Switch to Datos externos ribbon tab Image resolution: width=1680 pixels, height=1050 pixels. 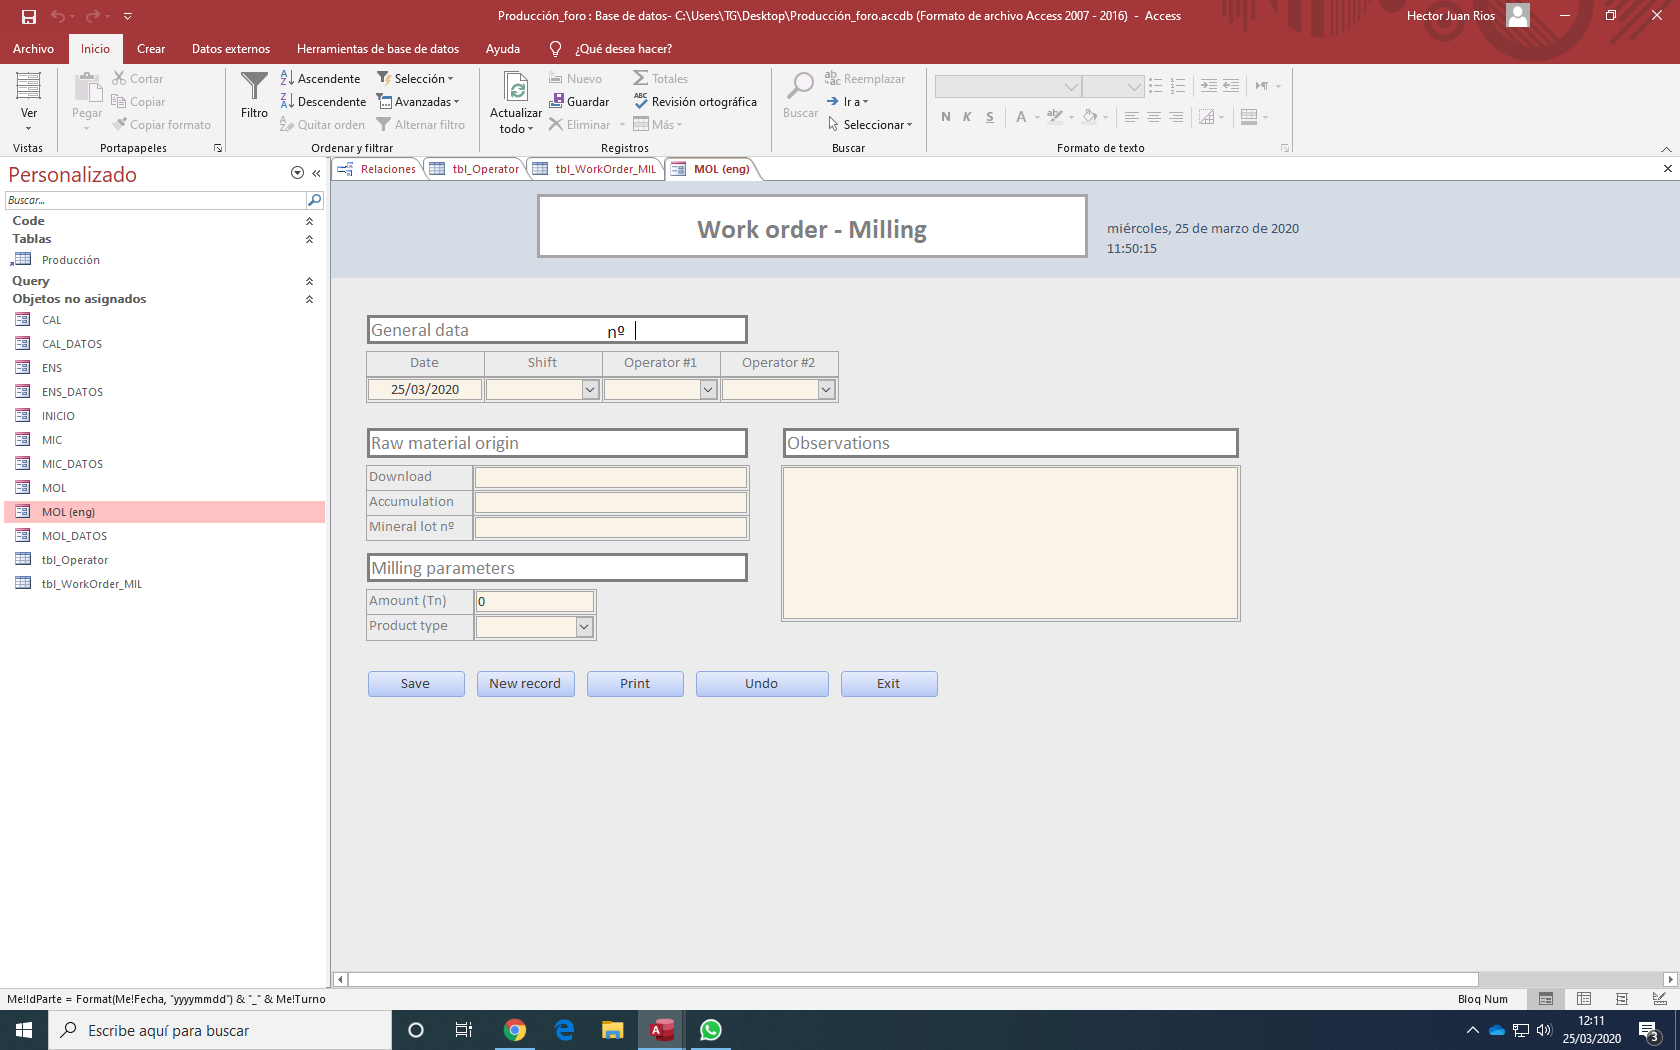tap(231, 48)
